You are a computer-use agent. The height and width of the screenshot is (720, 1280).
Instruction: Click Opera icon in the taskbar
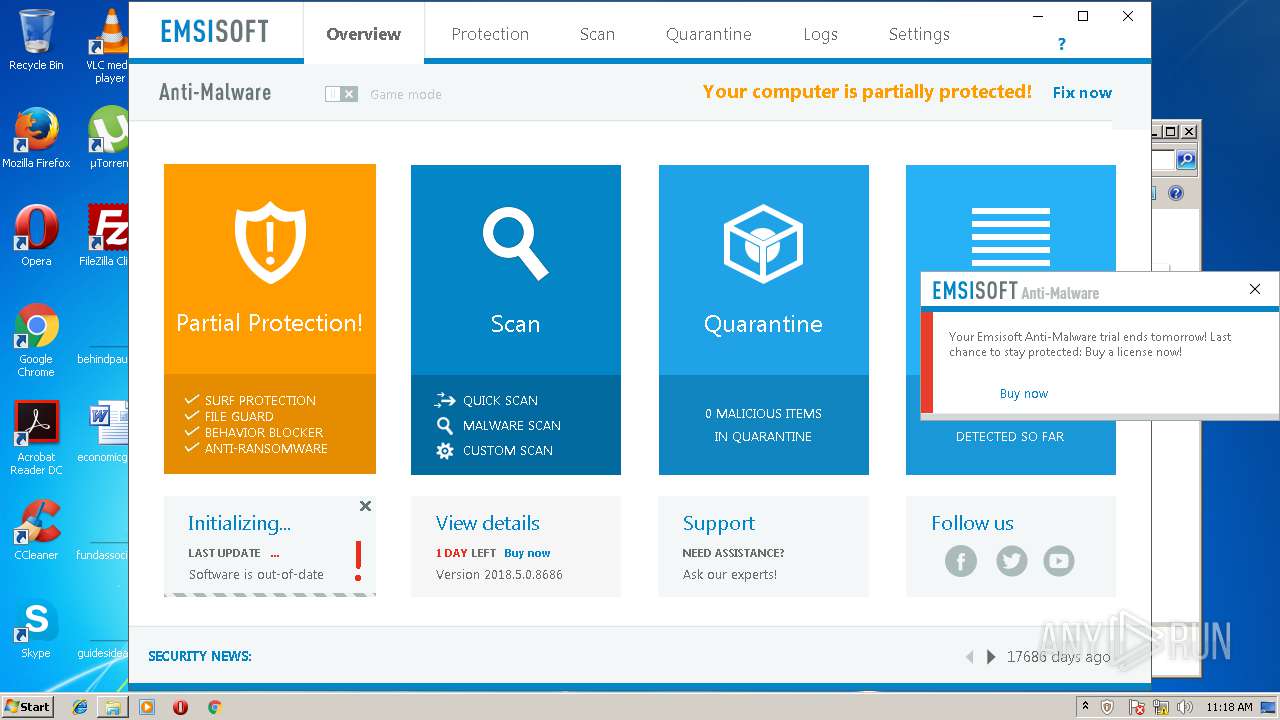[x=180, y=707]
